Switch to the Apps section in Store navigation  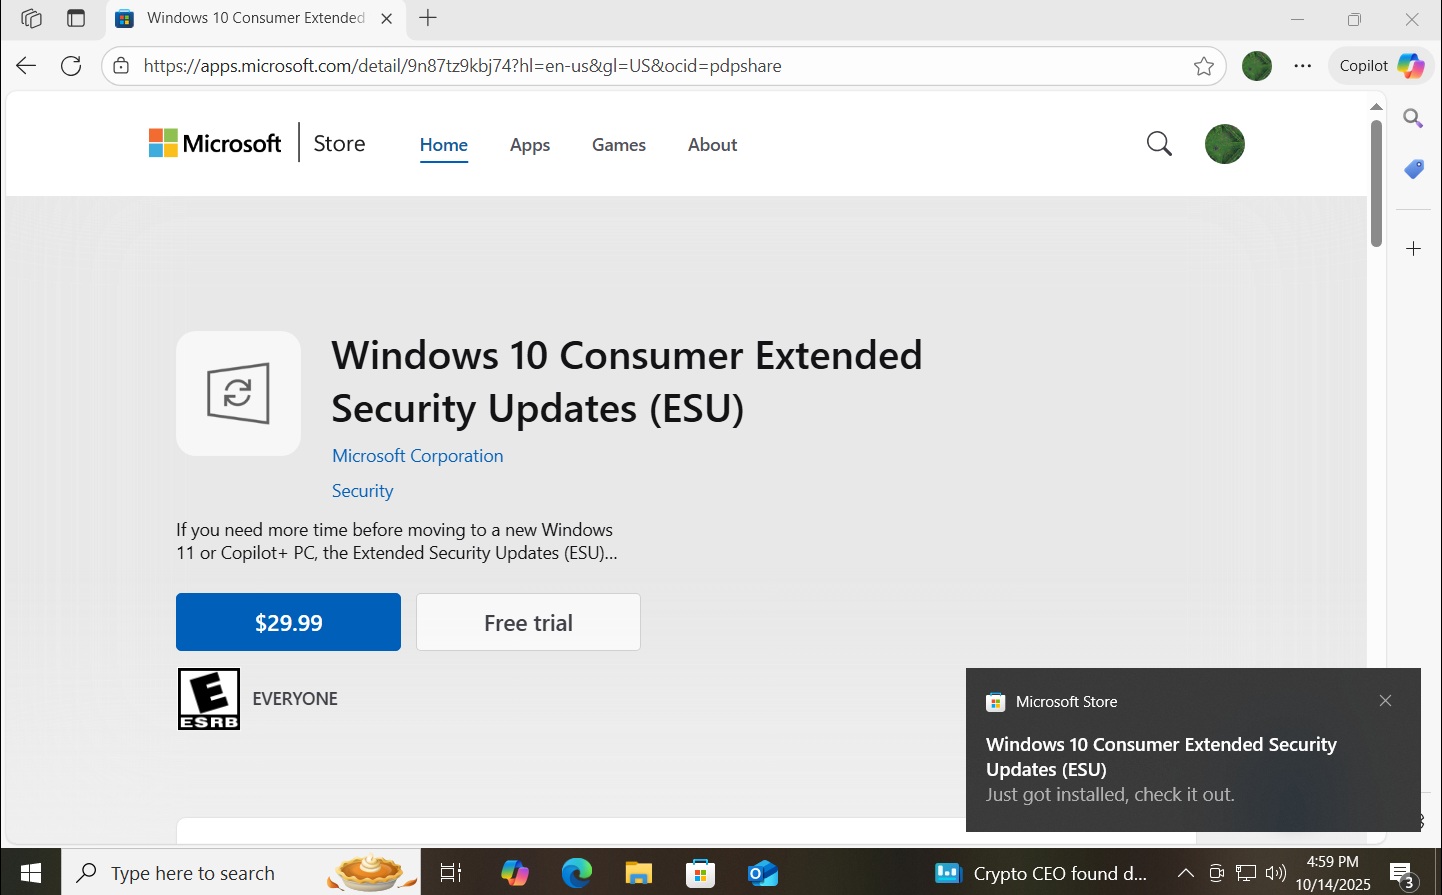tap(530, 144)
